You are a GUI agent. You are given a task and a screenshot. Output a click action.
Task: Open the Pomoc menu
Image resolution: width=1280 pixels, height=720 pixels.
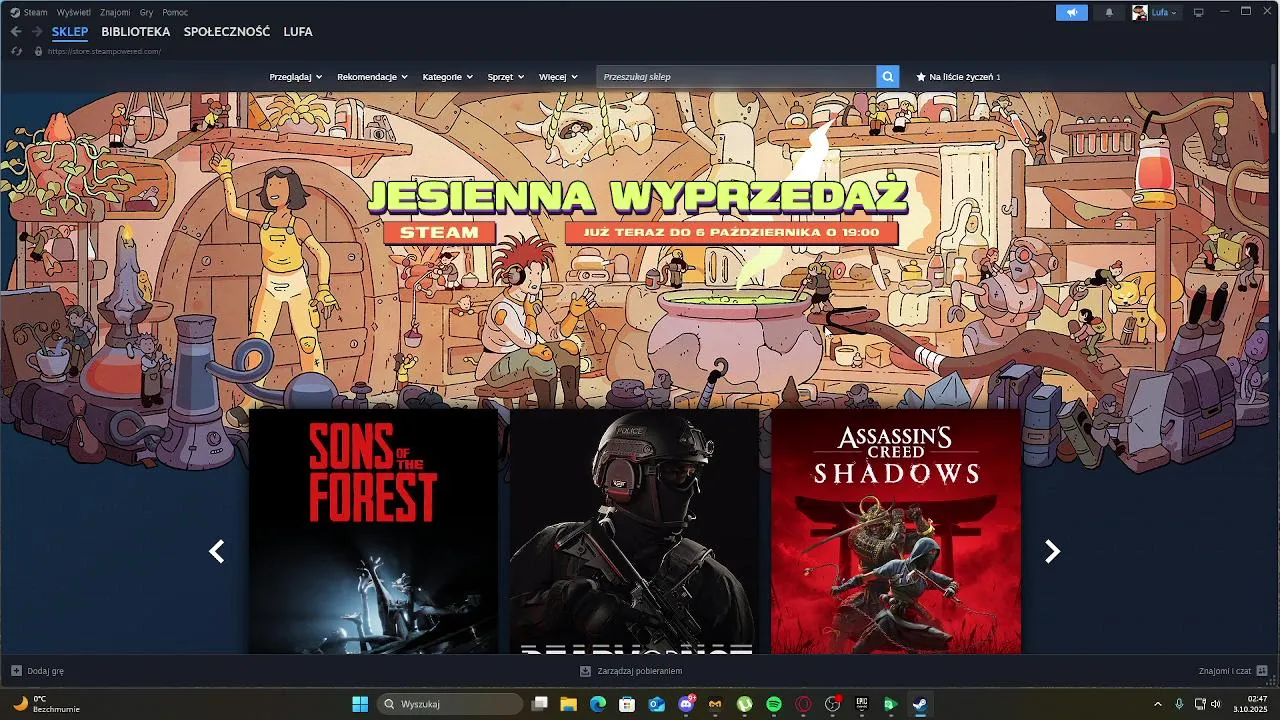coord(175,12)
